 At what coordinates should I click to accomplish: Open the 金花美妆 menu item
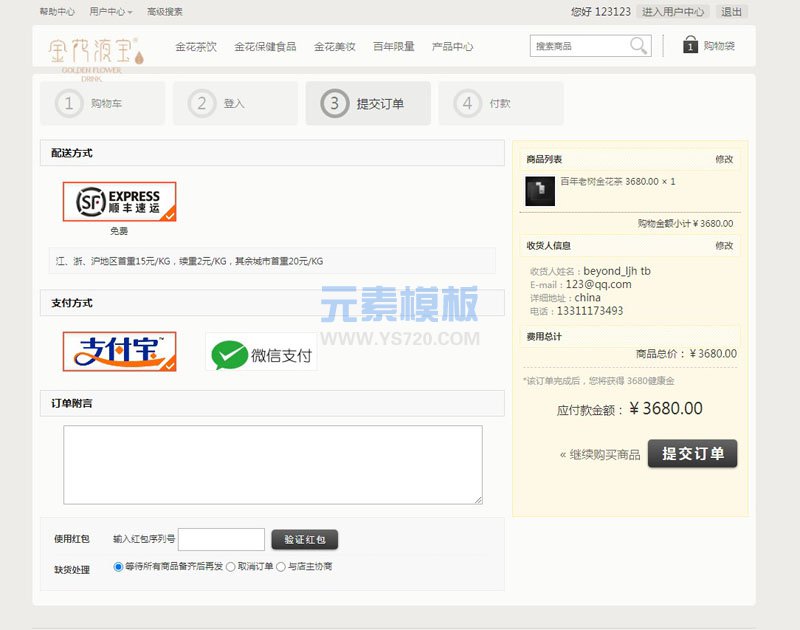(x=334, y=47)
